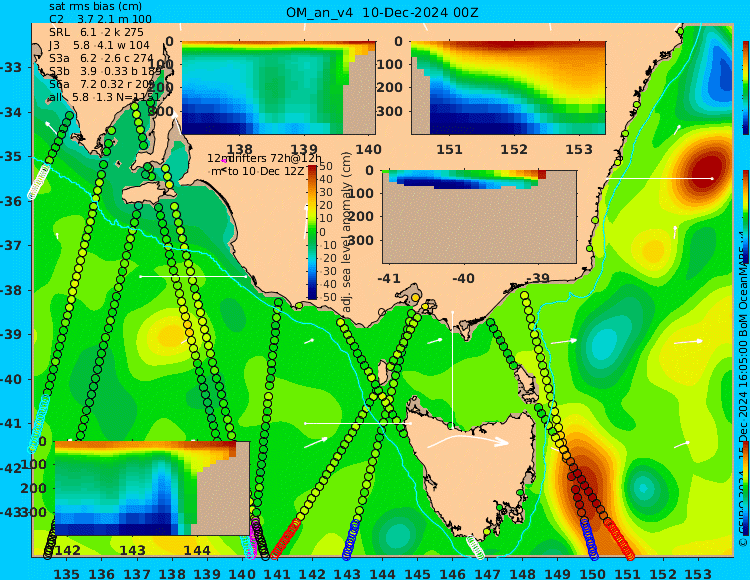Screen dimensions: 750x580
Task: Click the 'to 10 Dec 12Z' legend text
Action: click(266, 171)
